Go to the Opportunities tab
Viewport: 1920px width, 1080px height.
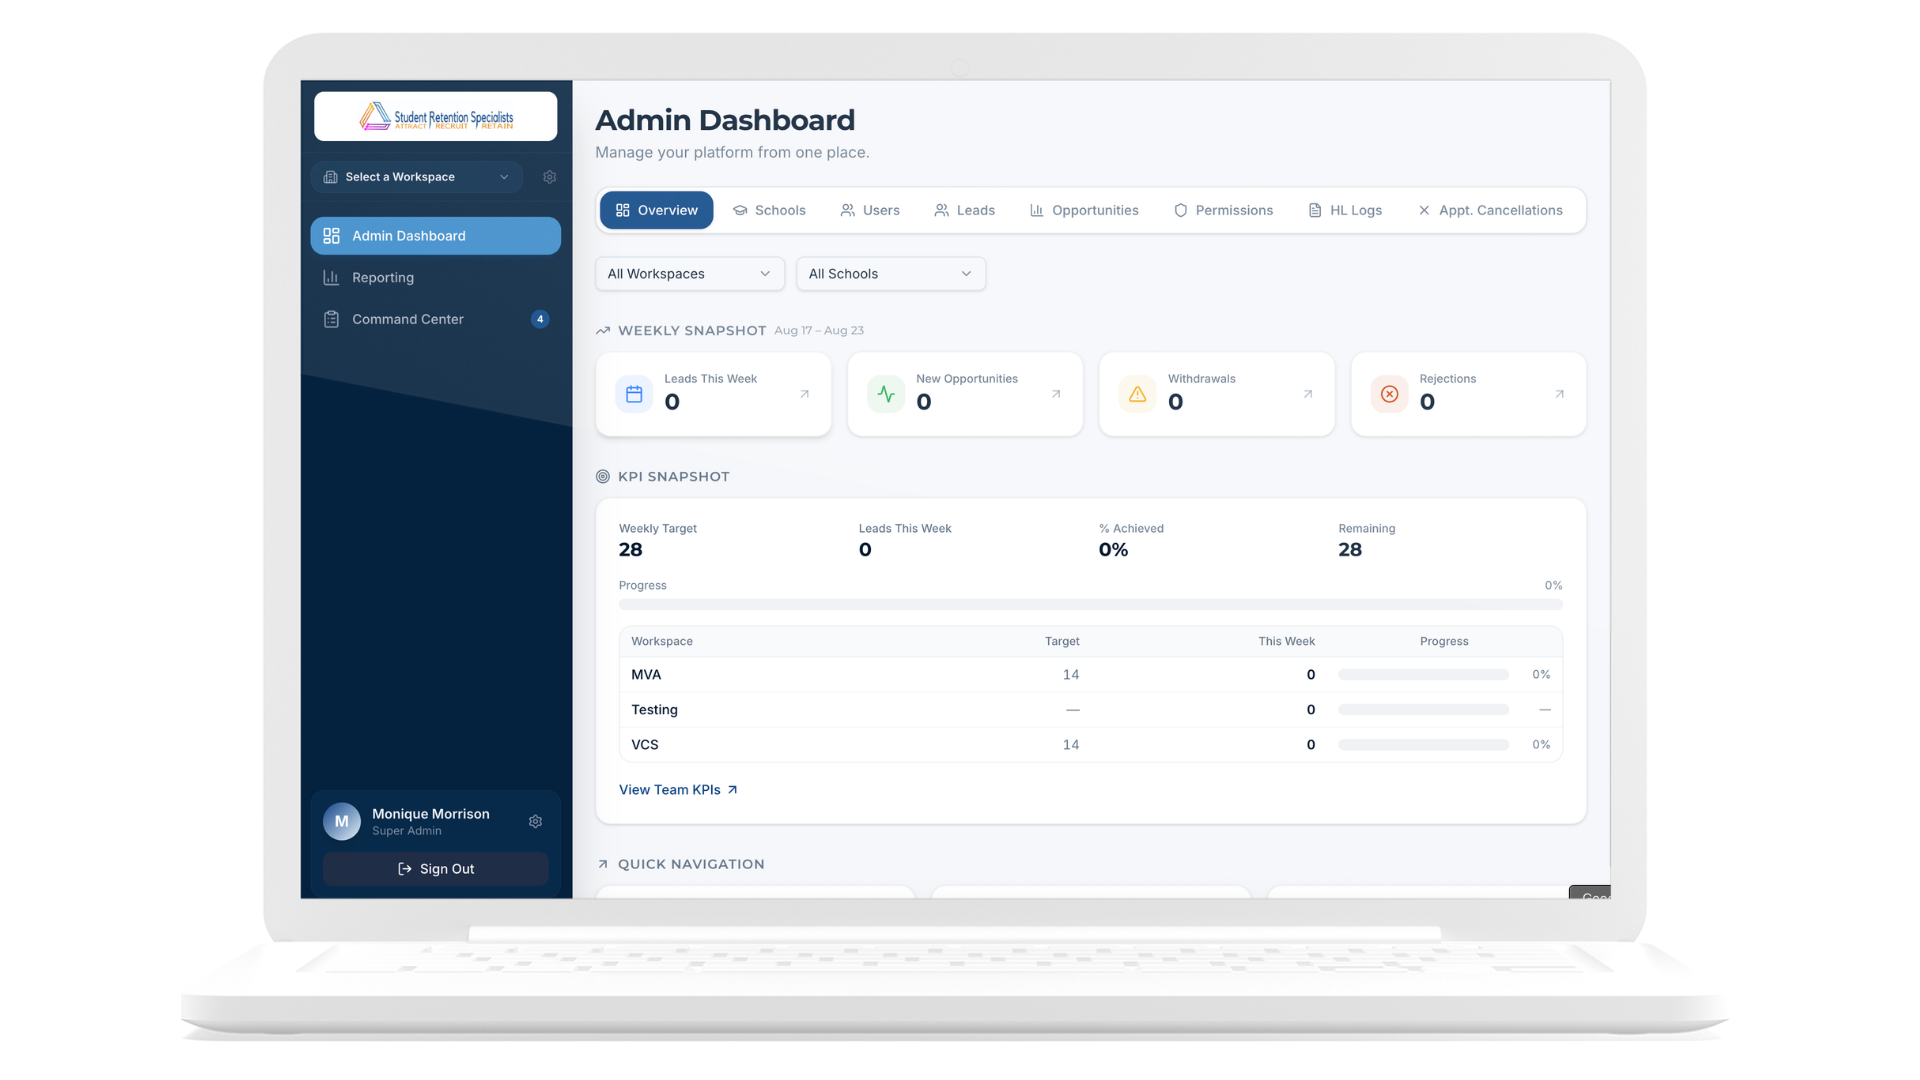tap(1085, 210)
